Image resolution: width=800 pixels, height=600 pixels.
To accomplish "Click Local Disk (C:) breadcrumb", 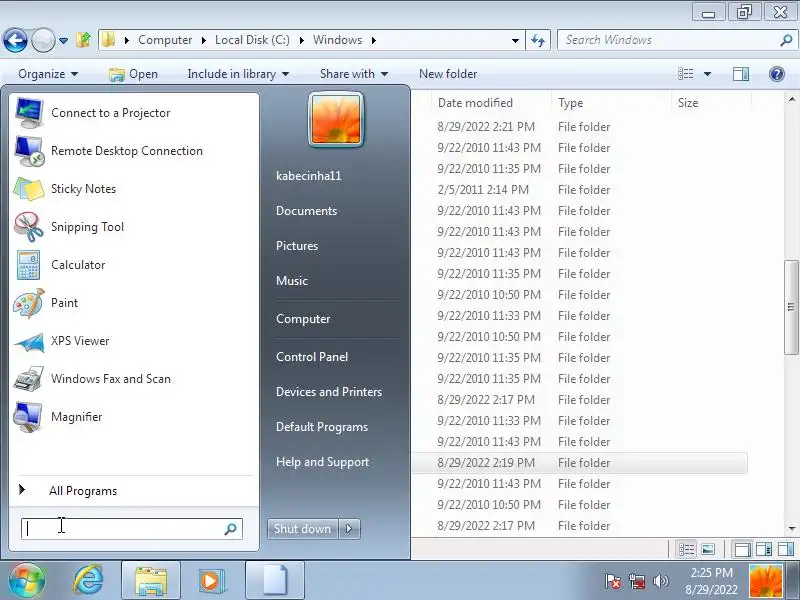I will pyautogui.click(x=252, y=40).
